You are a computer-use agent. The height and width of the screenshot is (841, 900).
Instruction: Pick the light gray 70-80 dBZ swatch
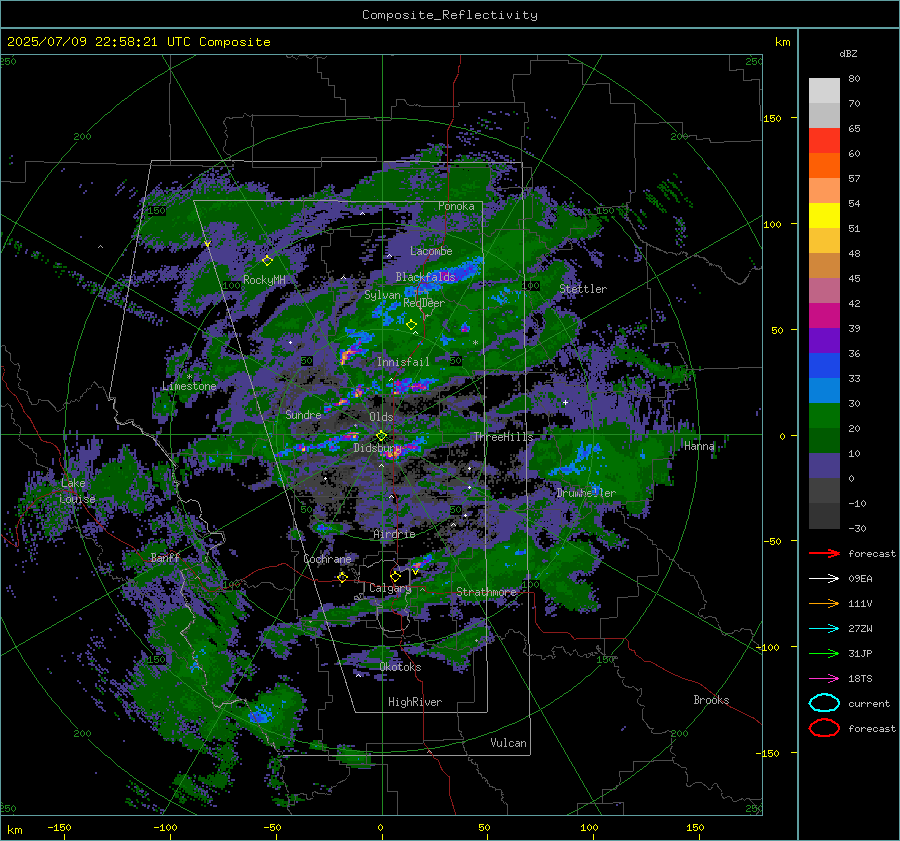tap(824, 91)
